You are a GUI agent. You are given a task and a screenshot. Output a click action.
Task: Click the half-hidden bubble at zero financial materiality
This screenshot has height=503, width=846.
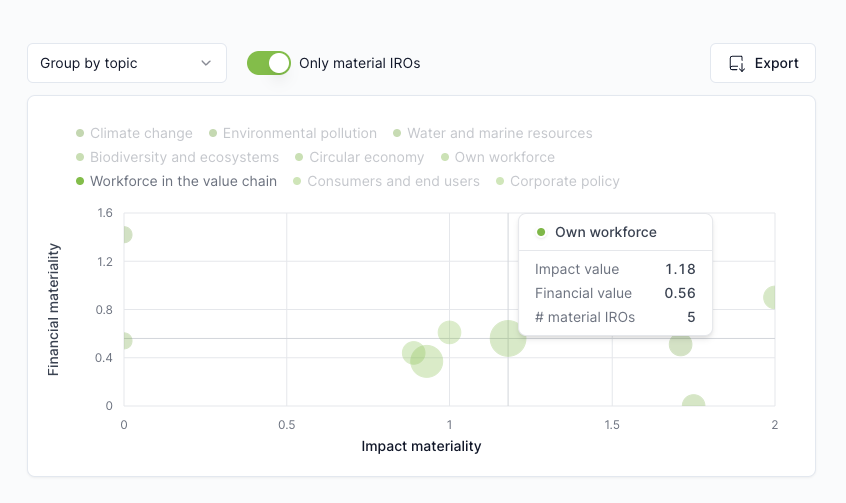click(693, 401)
